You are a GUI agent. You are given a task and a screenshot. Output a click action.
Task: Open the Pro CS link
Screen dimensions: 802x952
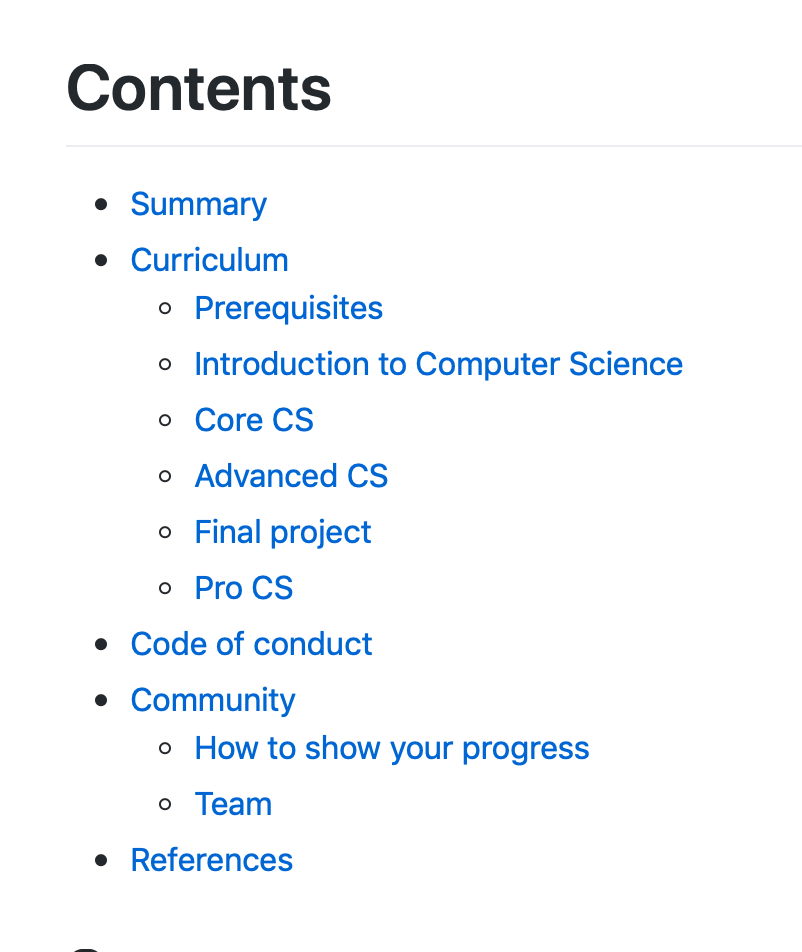[243, 588]
